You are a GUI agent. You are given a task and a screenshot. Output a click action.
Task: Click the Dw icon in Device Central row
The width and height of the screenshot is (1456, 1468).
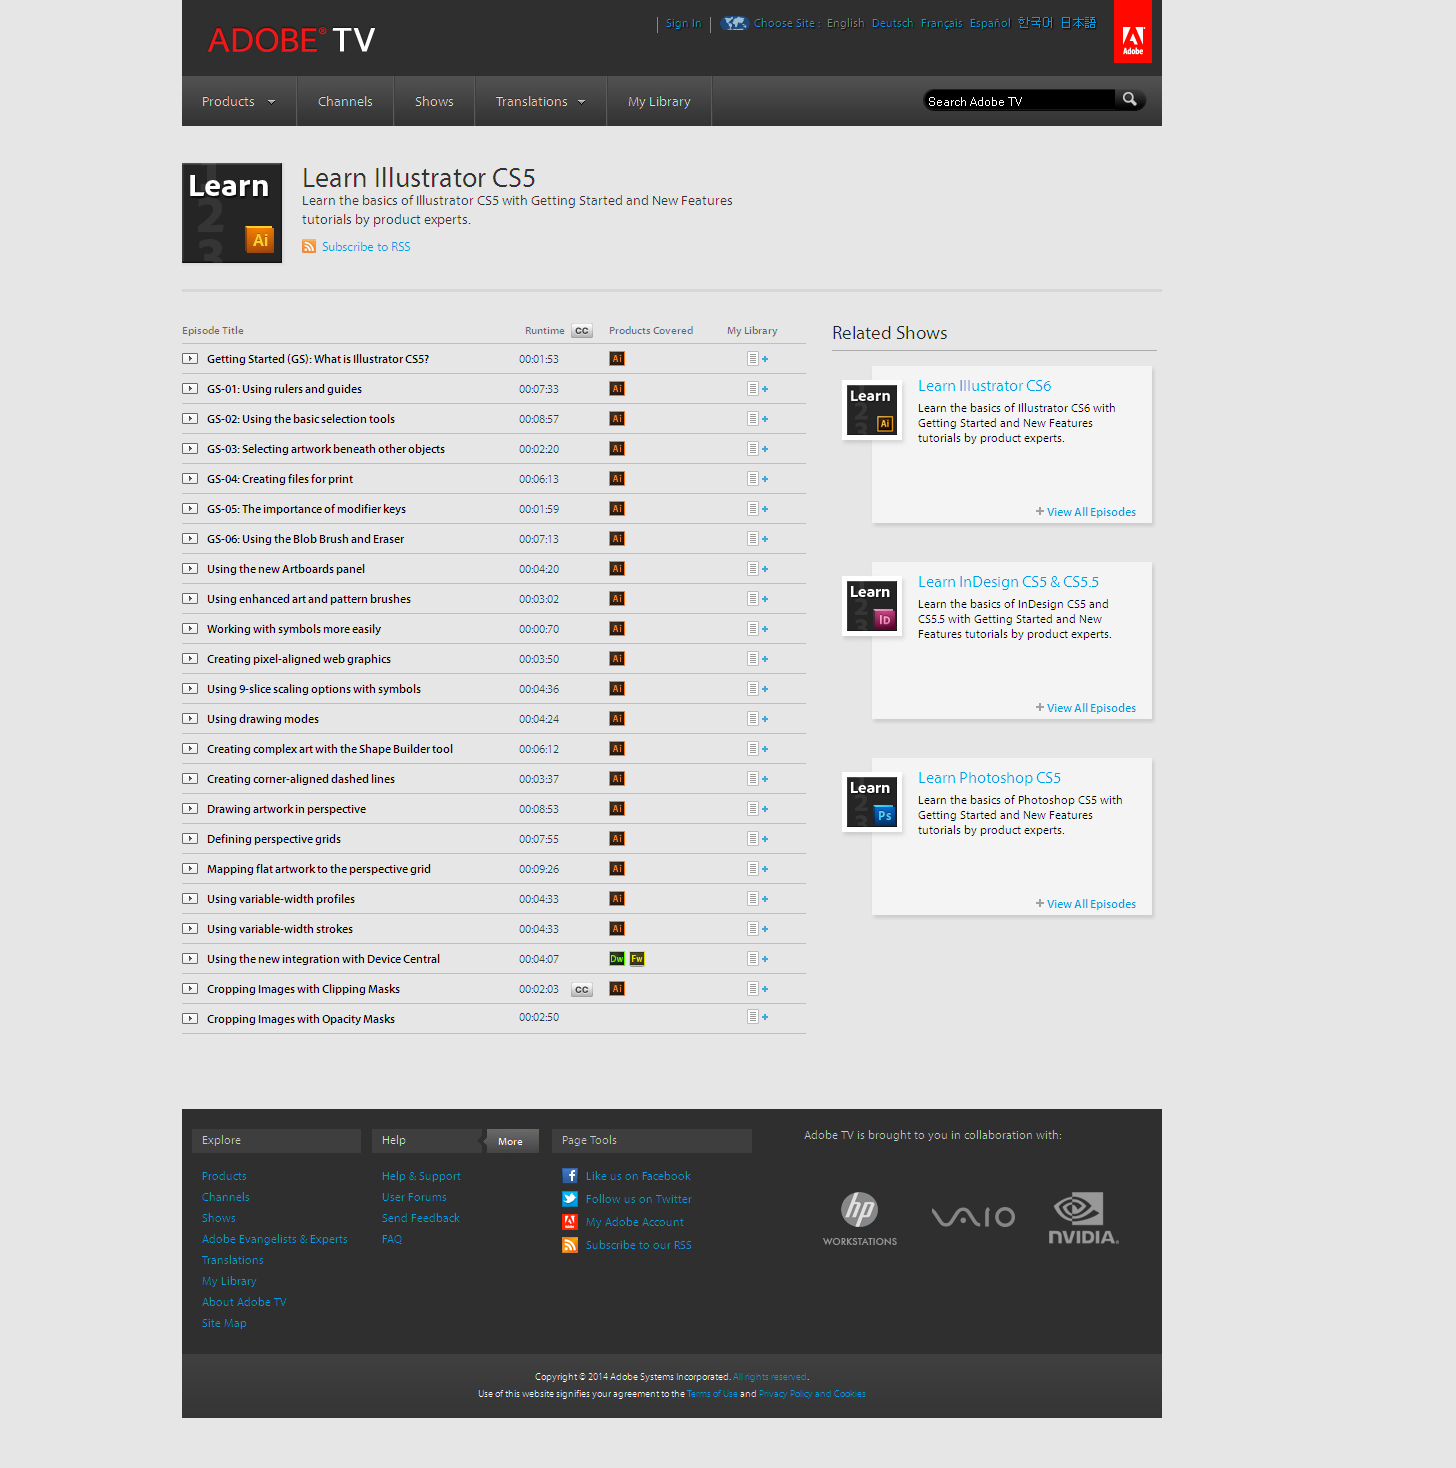click(x=617, y=959)
